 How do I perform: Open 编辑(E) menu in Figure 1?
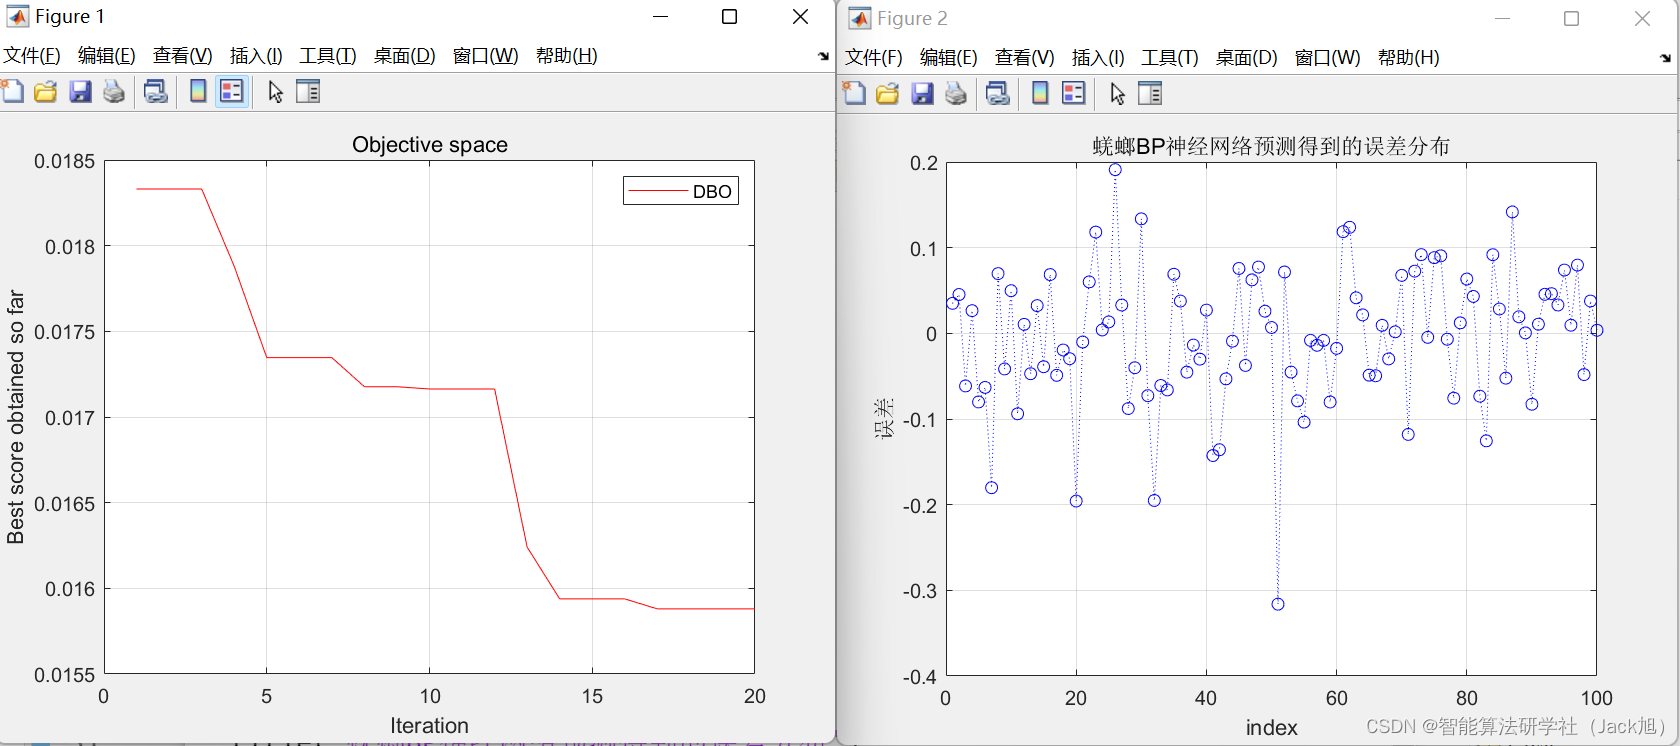click(107, 56)
